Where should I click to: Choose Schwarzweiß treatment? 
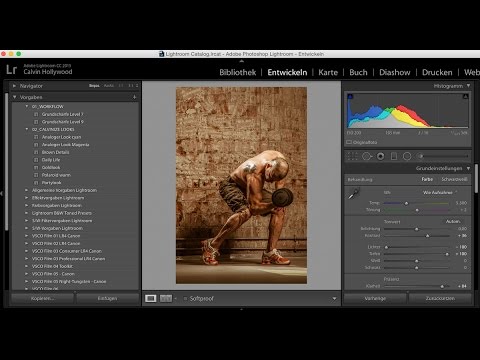pos(454,179)
